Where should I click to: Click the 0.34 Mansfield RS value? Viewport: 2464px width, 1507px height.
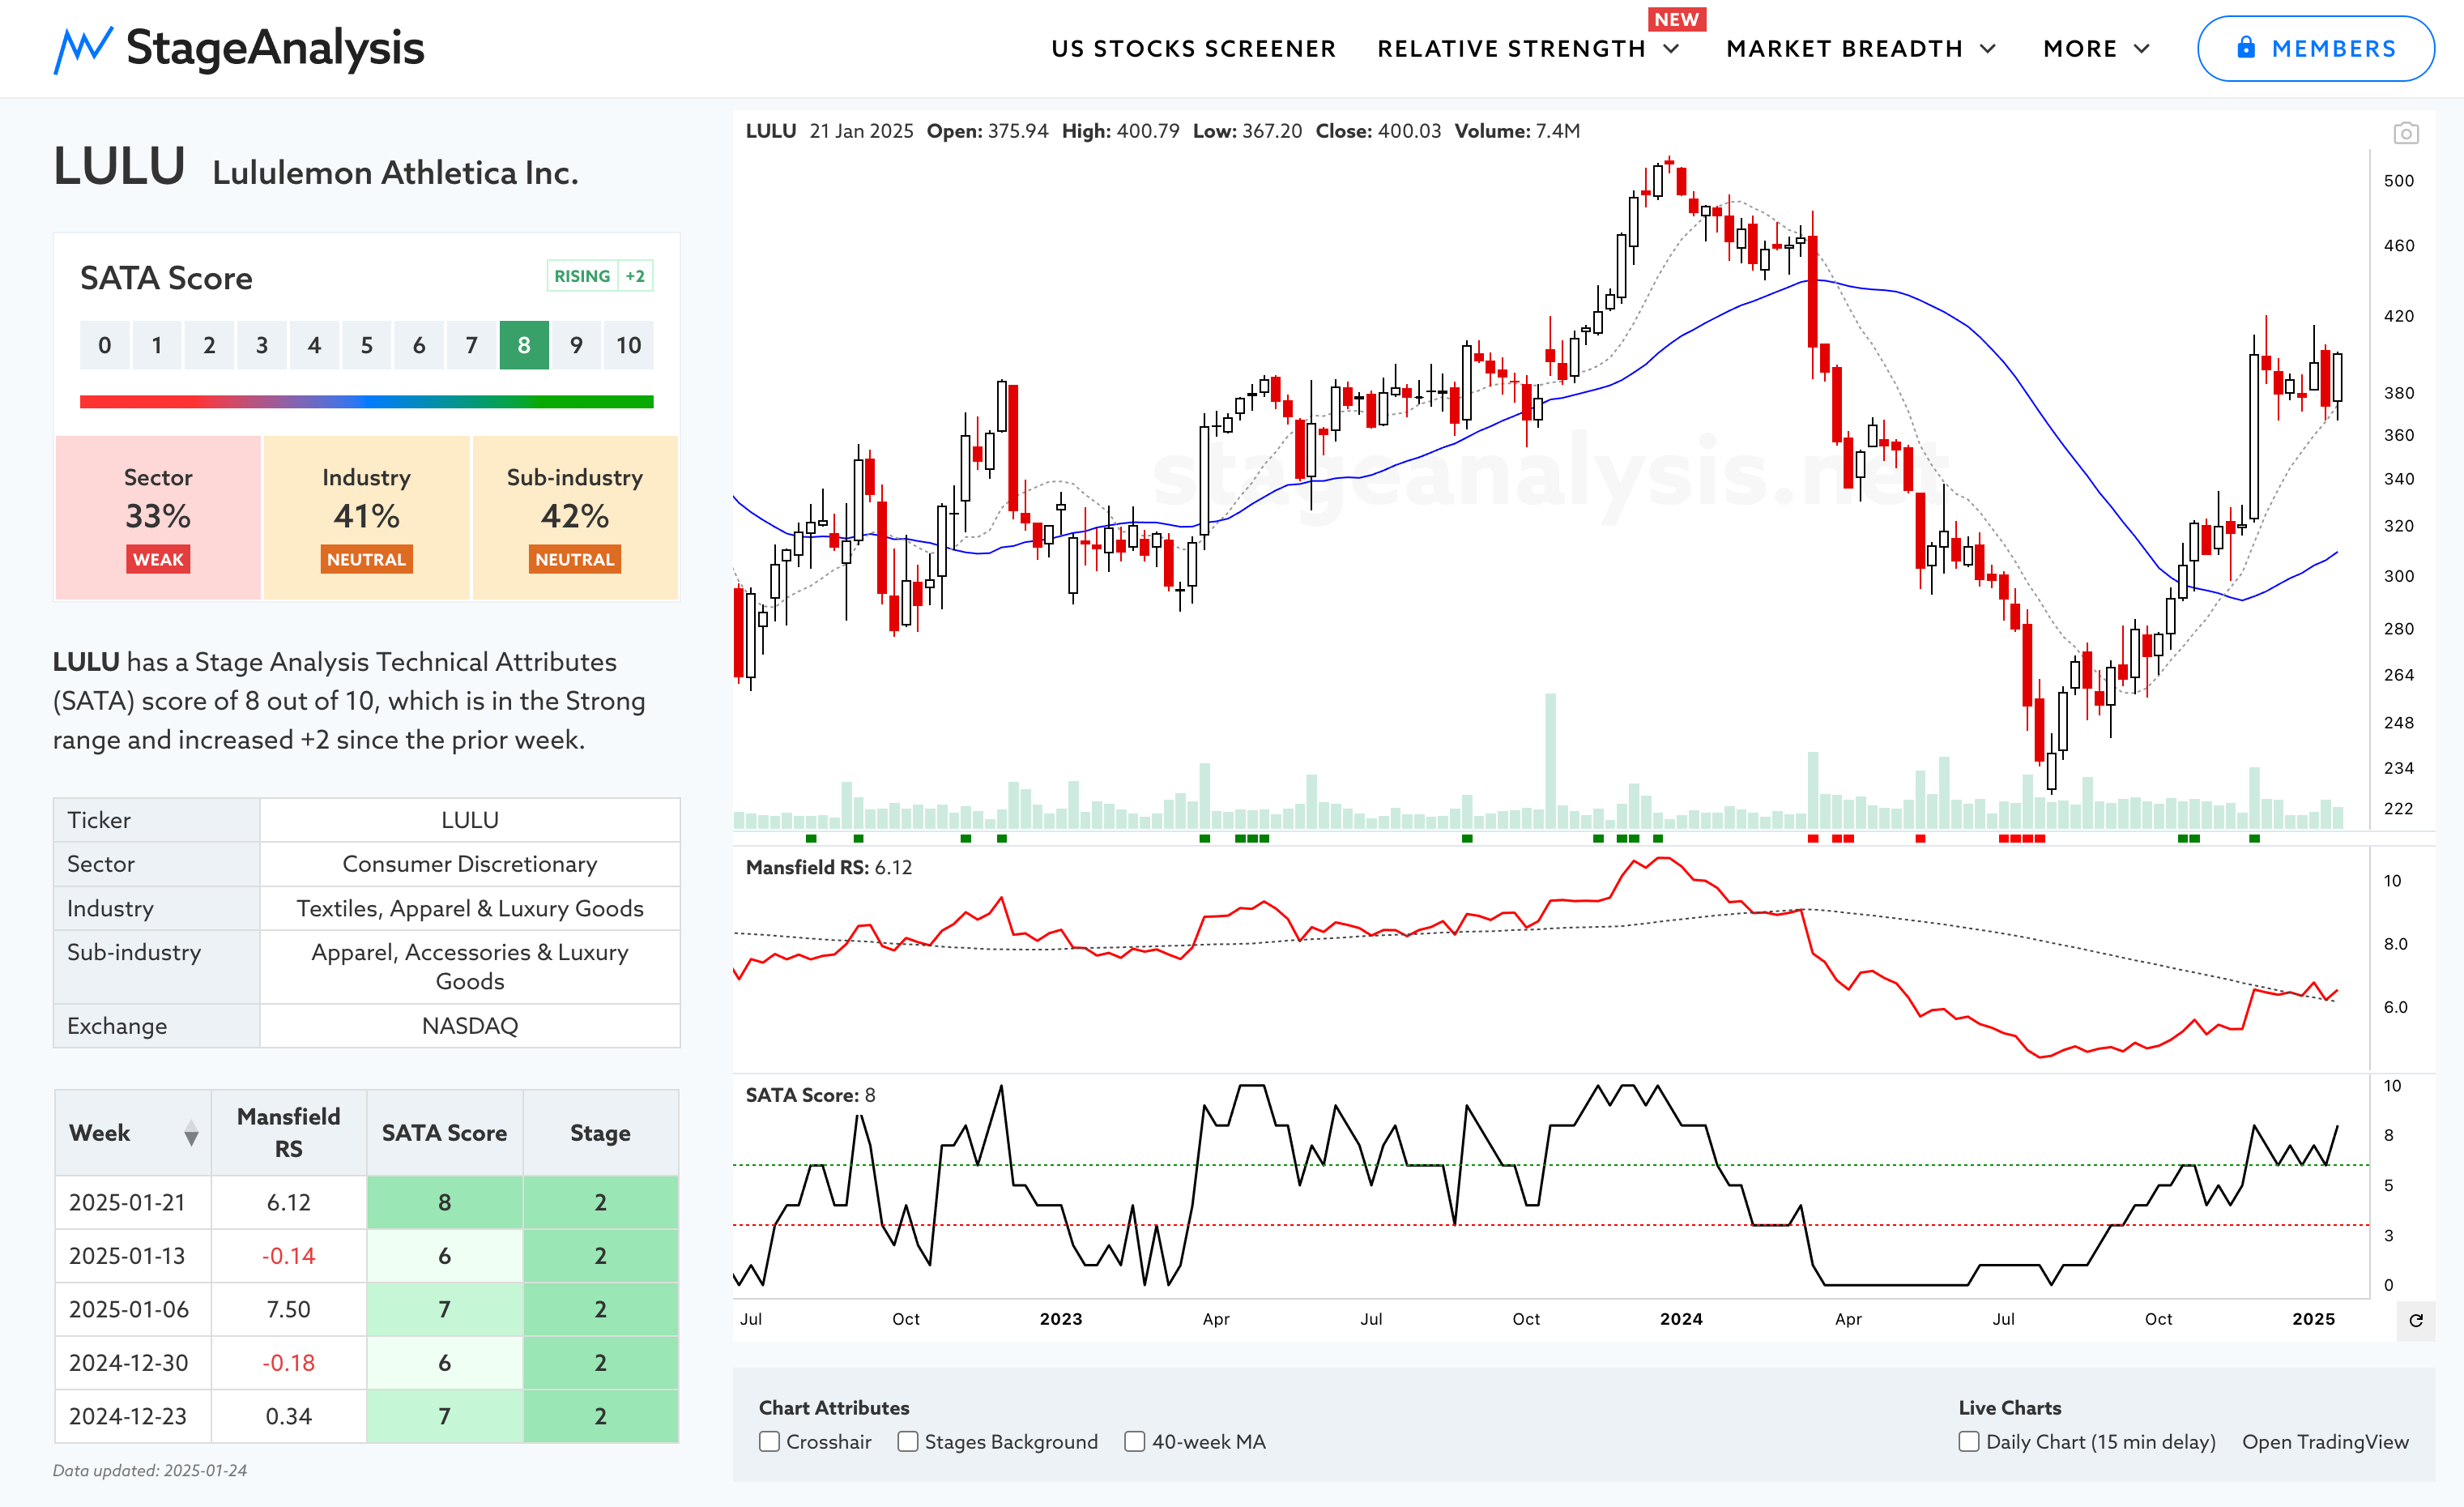[x=289, y=1416]
